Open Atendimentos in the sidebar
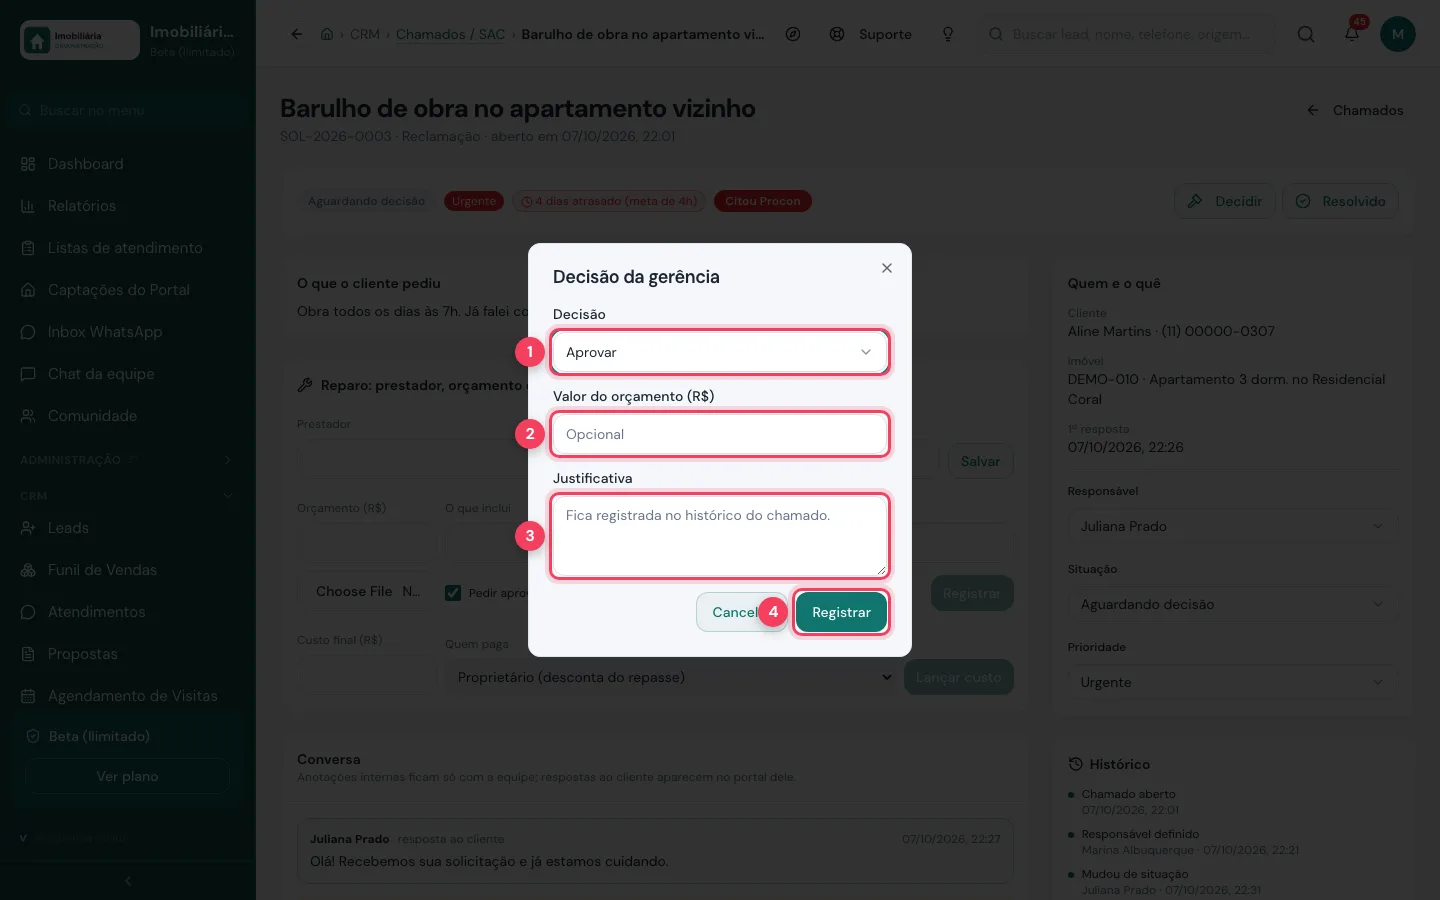This screenshot has width=1440, height=900. tap(128, 612)
